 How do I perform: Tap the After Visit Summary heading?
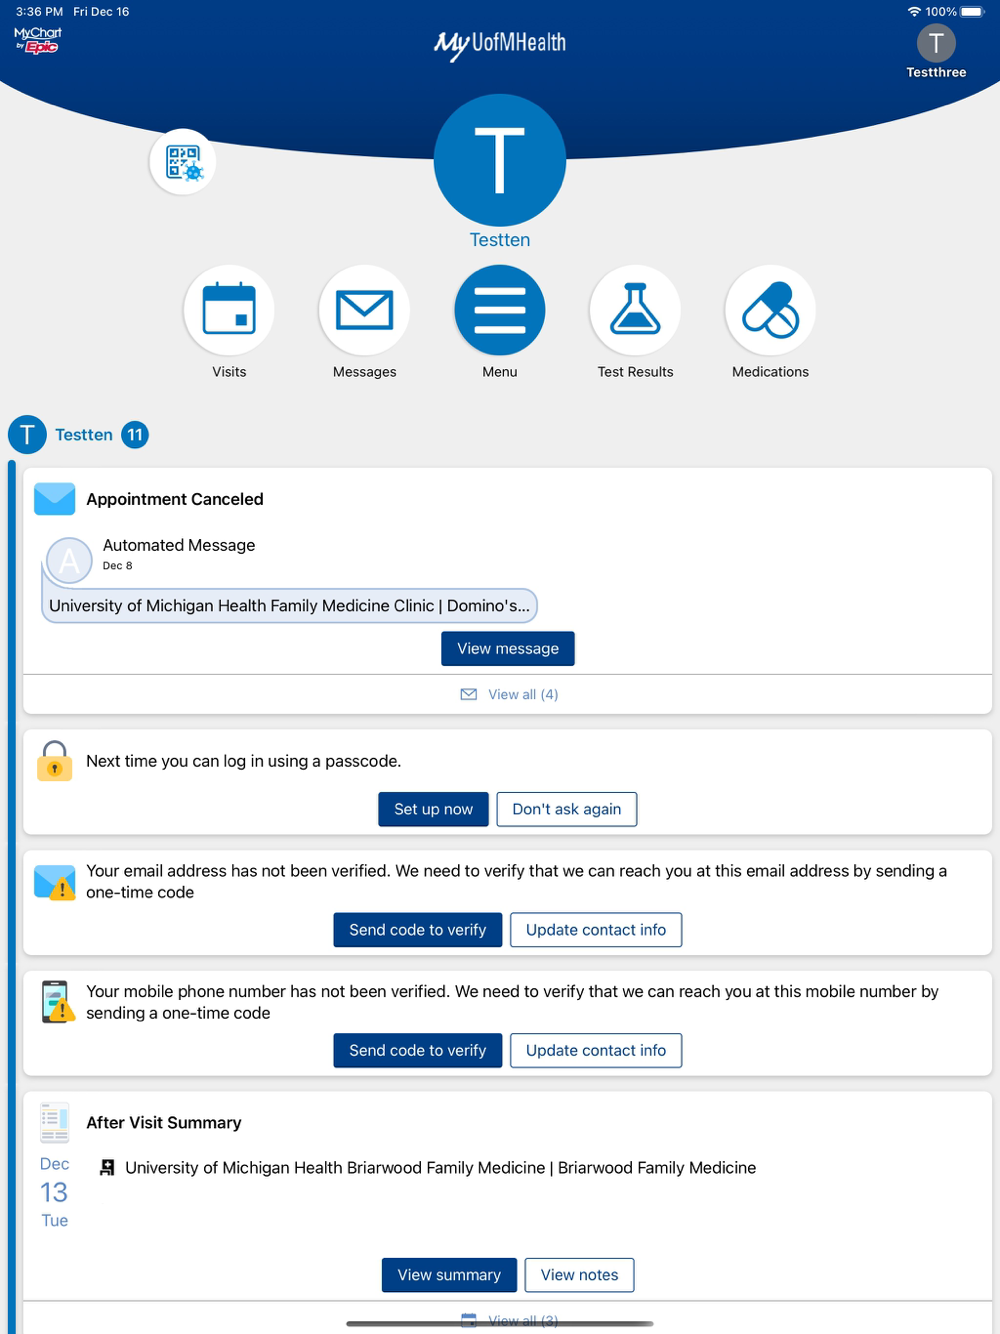pos(164,1123)
